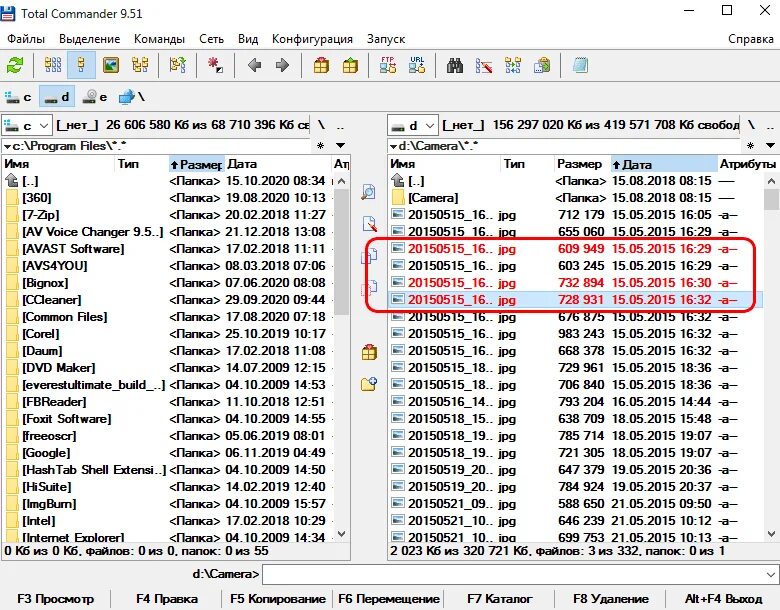Open file search with binoculars icon
Image resolution: width=780 pixels, height=610 pixels.
click(455, 65)
